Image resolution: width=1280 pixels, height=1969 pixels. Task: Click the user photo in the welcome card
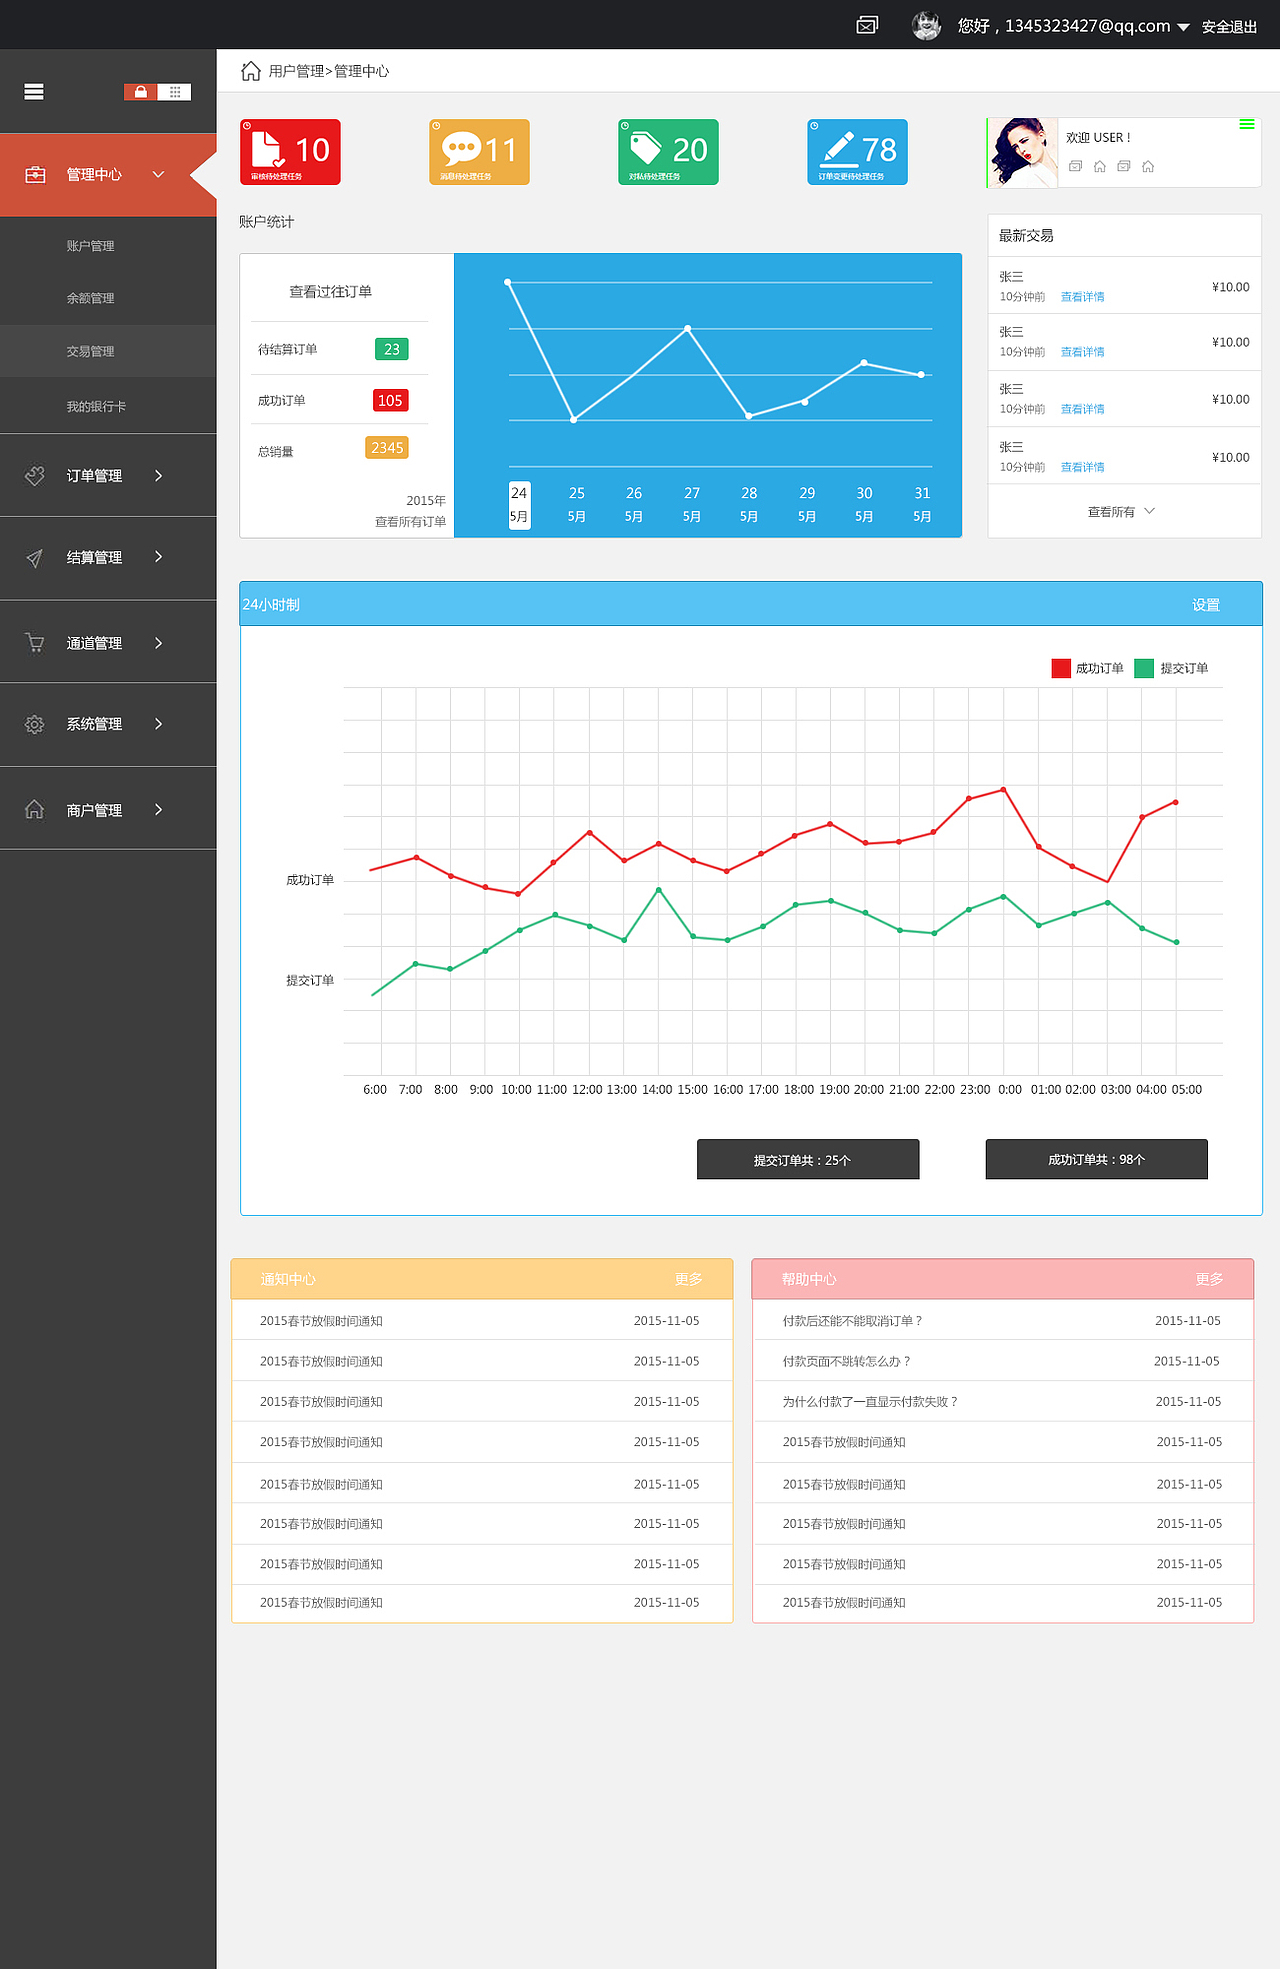click(1023, 153)
